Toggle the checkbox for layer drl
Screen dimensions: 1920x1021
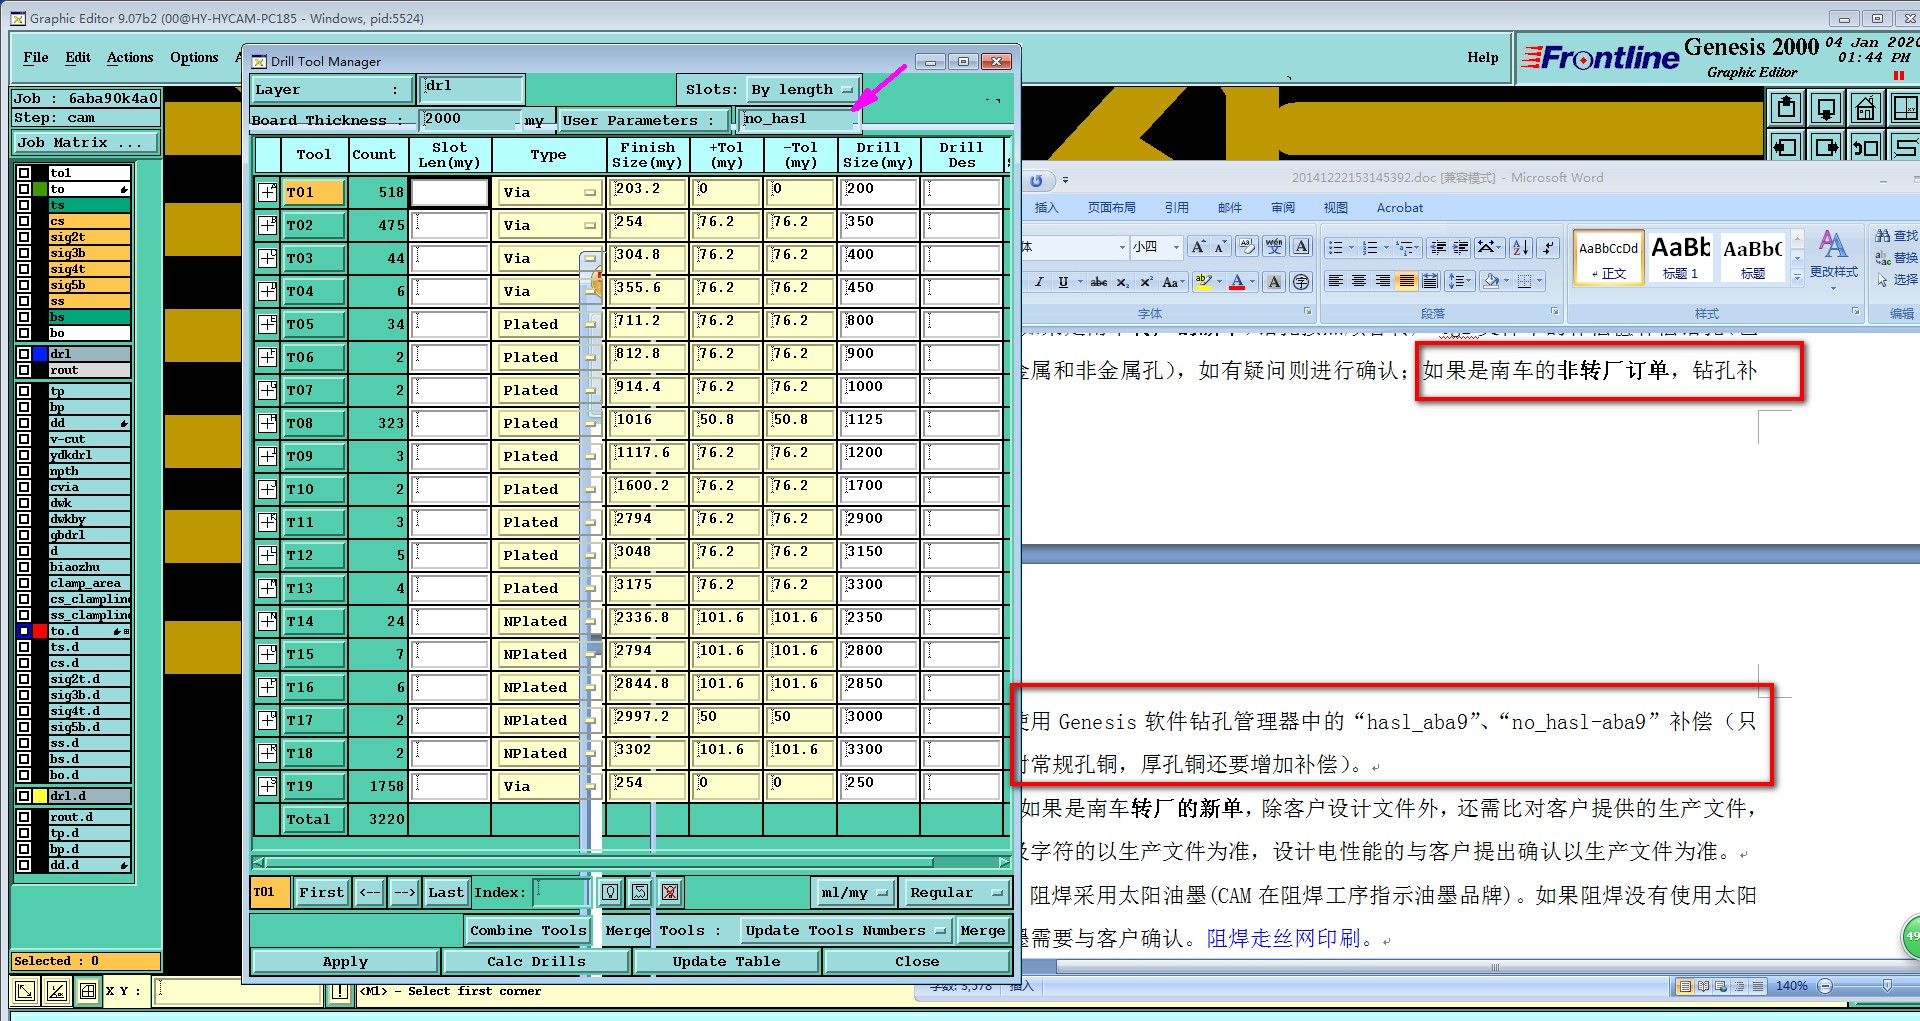pos(24,354)
